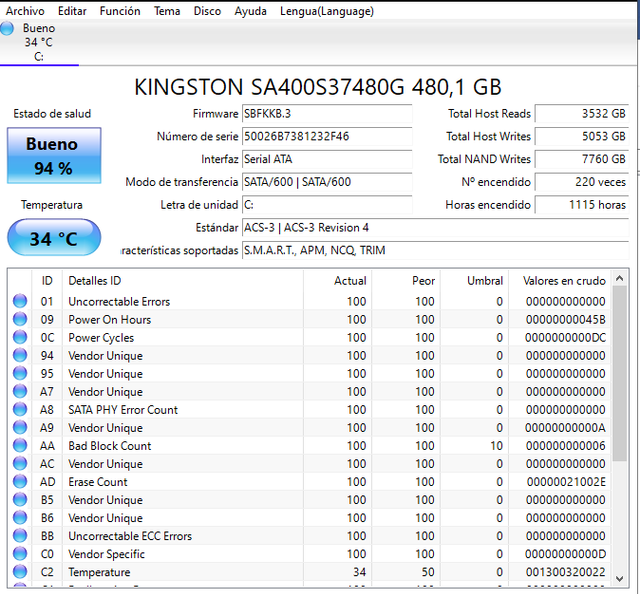Click the Actual column header

[x=338, y=280]
